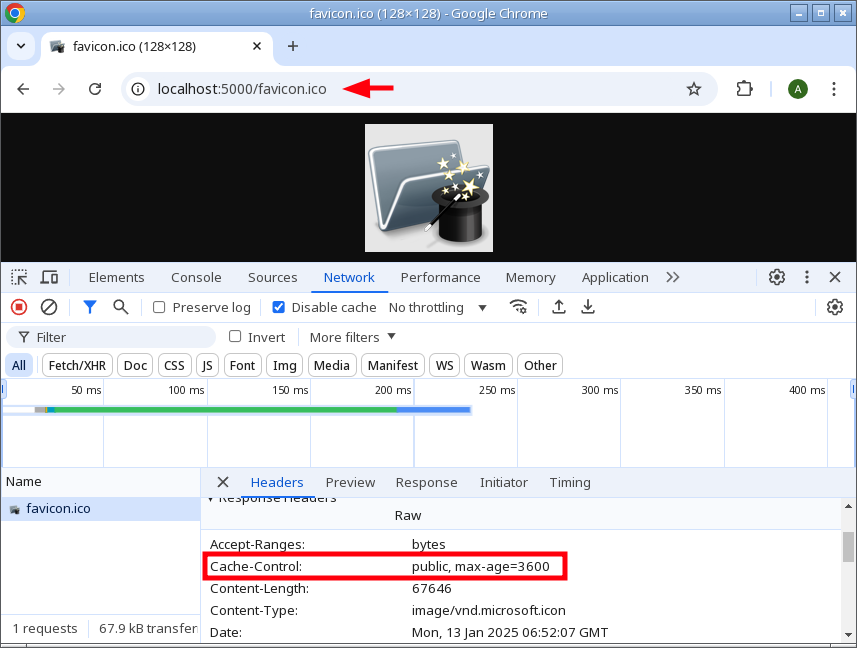This screenshot has width=857, height=648.
Task: Uncheck the Disable cache checkbox
Action: tap(279, 308)
